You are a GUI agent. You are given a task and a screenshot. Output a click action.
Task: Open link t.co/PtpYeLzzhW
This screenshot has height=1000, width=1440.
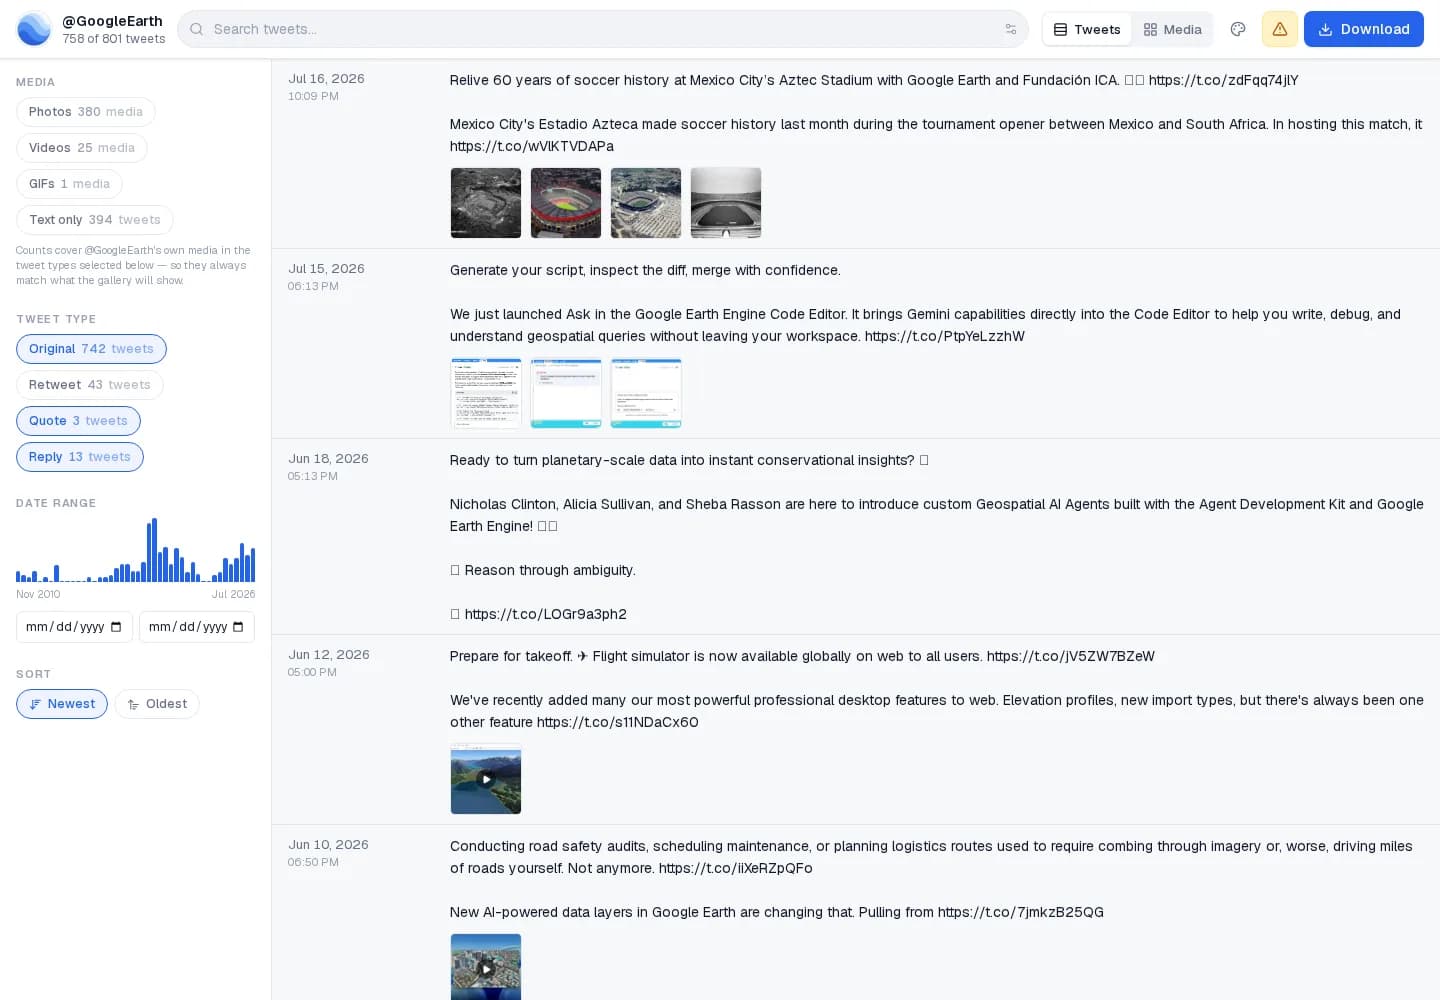tap(945, 336)
